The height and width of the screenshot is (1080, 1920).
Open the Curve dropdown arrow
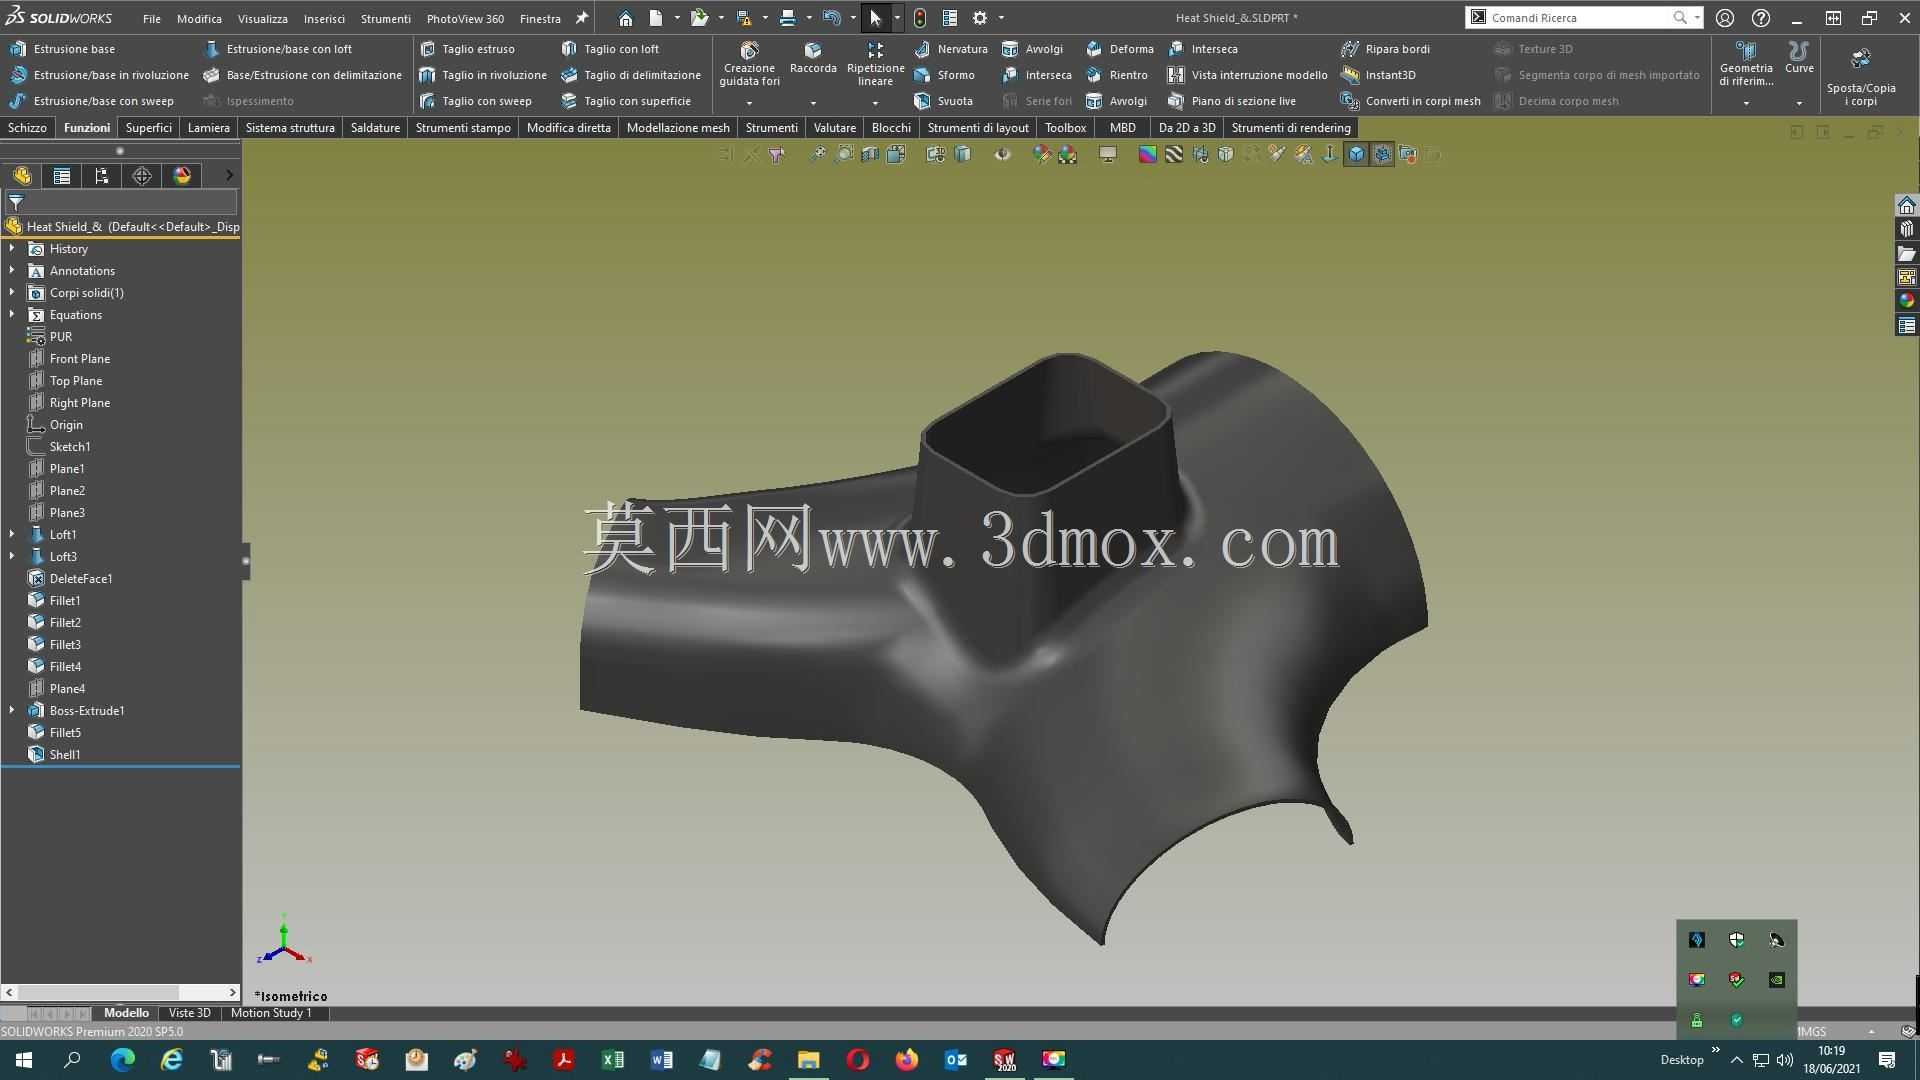1799,103
